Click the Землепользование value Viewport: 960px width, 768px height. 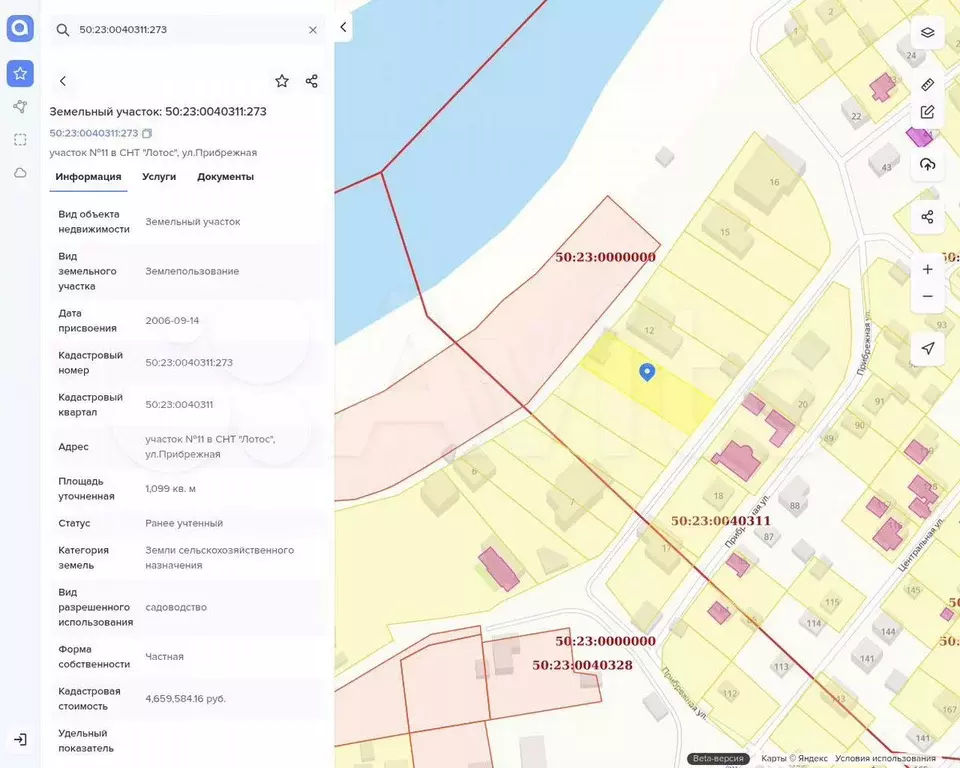192,271
